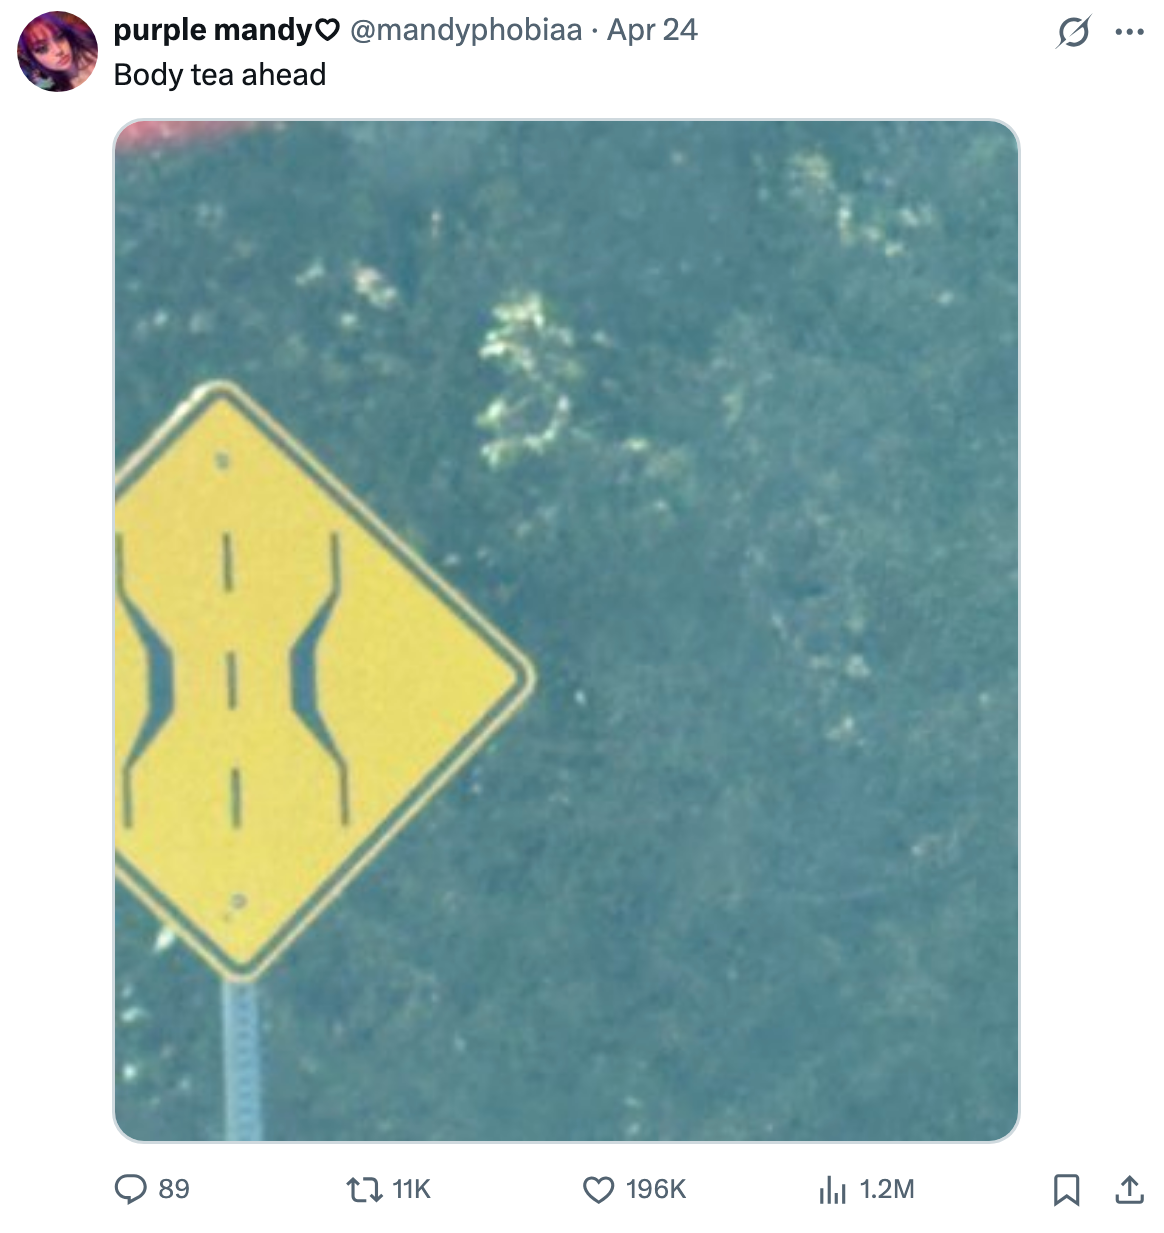The width and height of the screenshot is (1164, 1233).
Task: Click the reply speech bubble icon
Action: [131, 1189]
